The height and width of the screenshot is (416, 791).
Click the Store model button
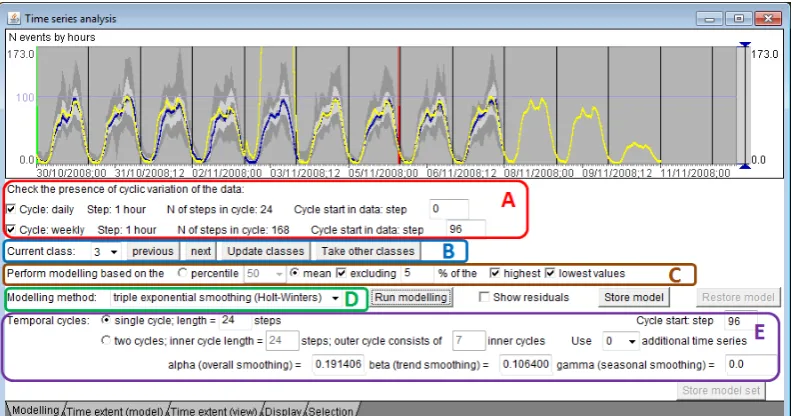[634, 297]
